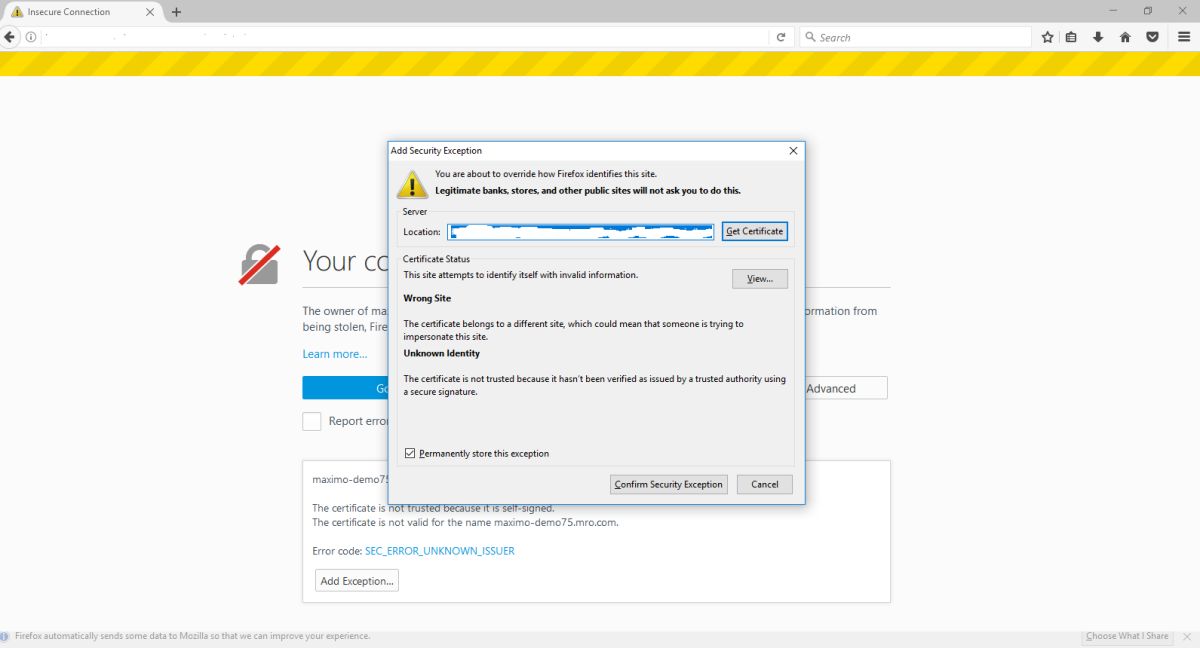
Task: Open the SEC_ERROR_UNKNOWN_ISSUER error code link
Action: tap(440, 551)
